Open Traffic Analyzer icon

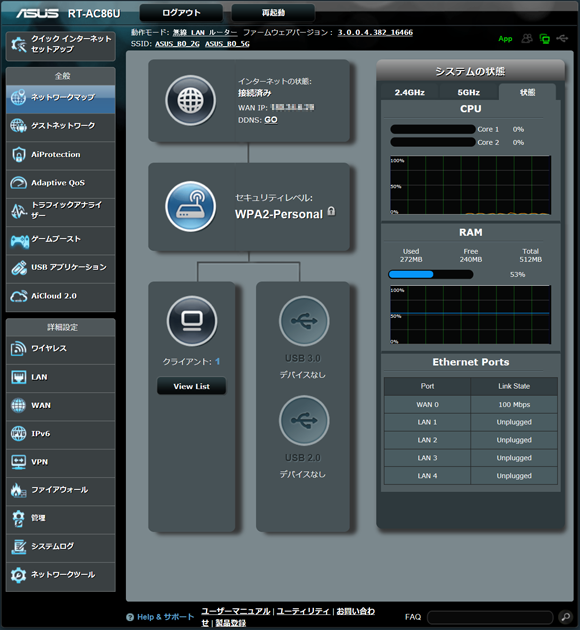pos(18,211)
